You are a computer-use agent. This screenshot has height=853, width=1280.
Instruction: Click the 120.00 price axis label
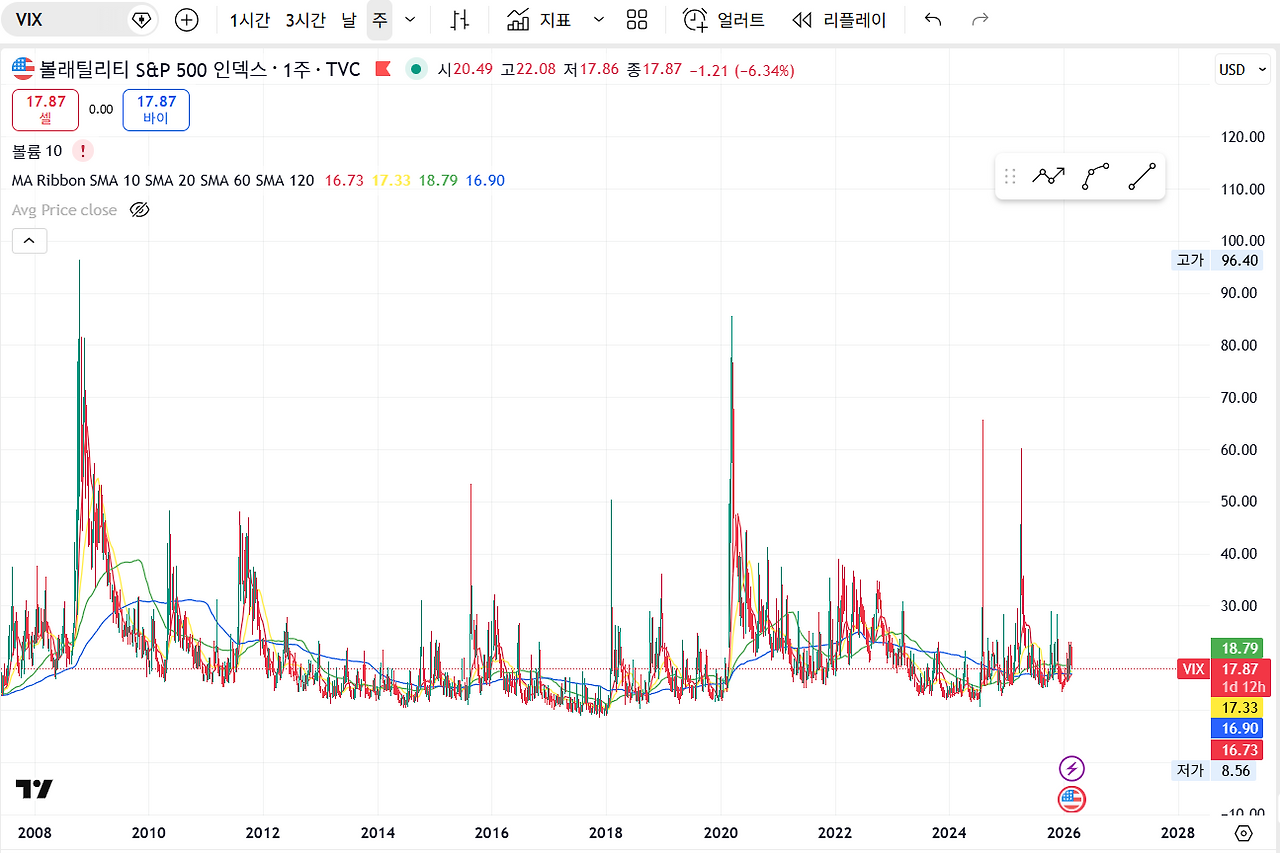1242,137
